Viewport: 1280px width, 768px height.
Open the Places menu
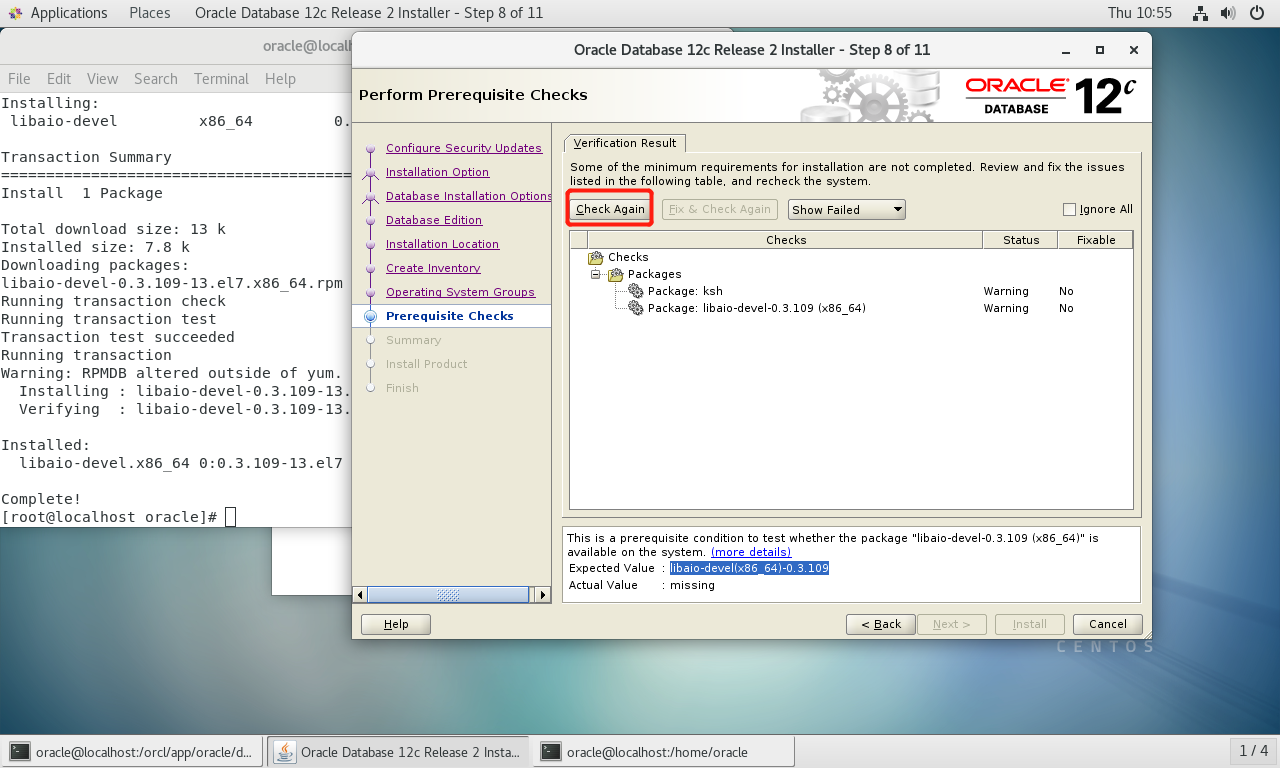150,13
